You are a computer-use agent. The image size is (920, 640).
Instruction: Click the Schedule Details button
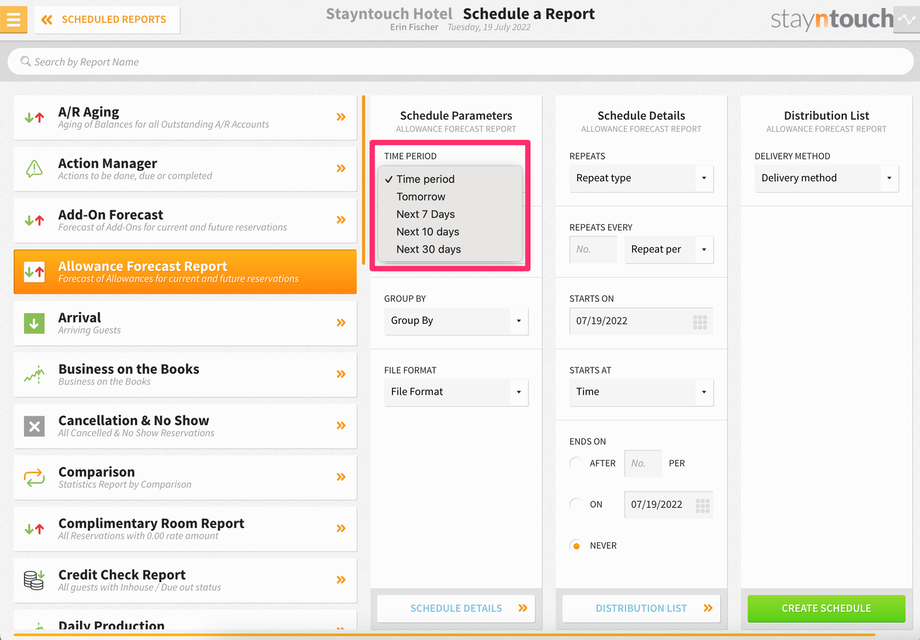click(456, 608)
